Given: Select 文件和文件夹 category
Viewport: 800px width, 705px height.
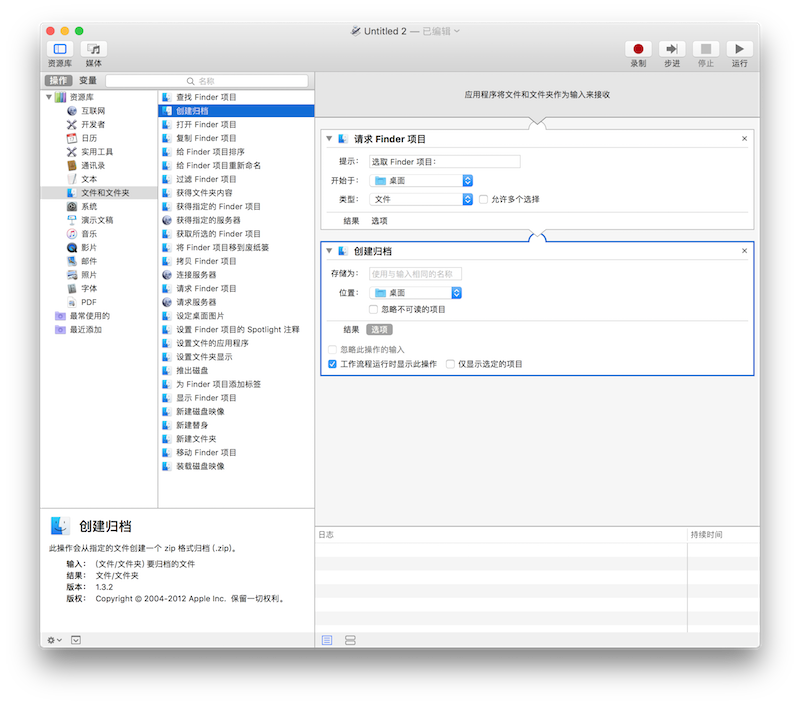Looking at the screenshot, I should pos(99,193).
